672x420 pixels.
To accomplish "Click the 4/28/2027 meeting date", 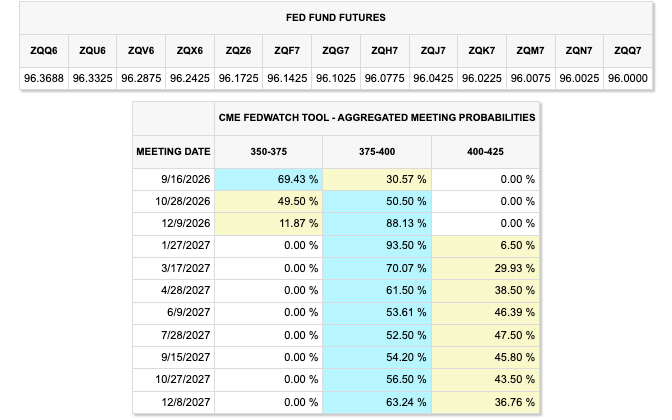I will click(174, 291).
